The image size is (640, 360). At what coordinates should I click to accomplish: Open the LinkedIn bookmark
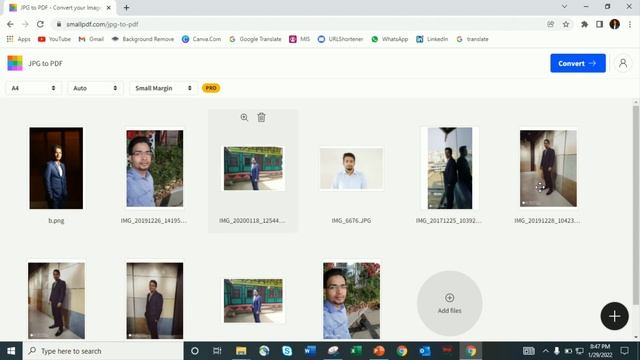tap(432, 39)
